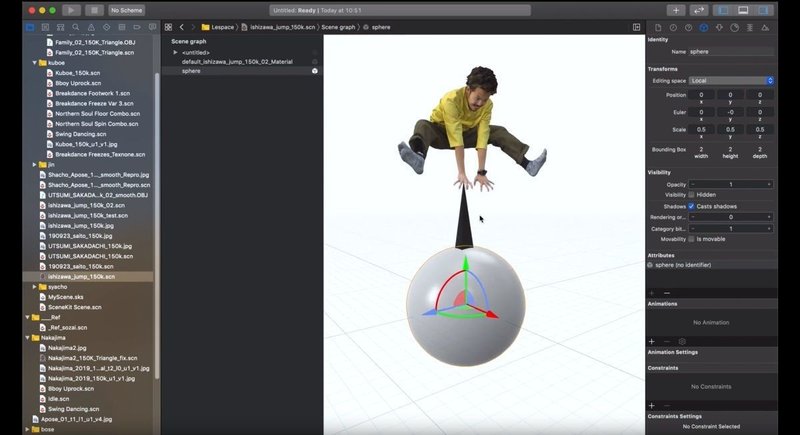Click the Scale y value field
Image resolution: width=800 pixels, height=435 pixels.
730,130
